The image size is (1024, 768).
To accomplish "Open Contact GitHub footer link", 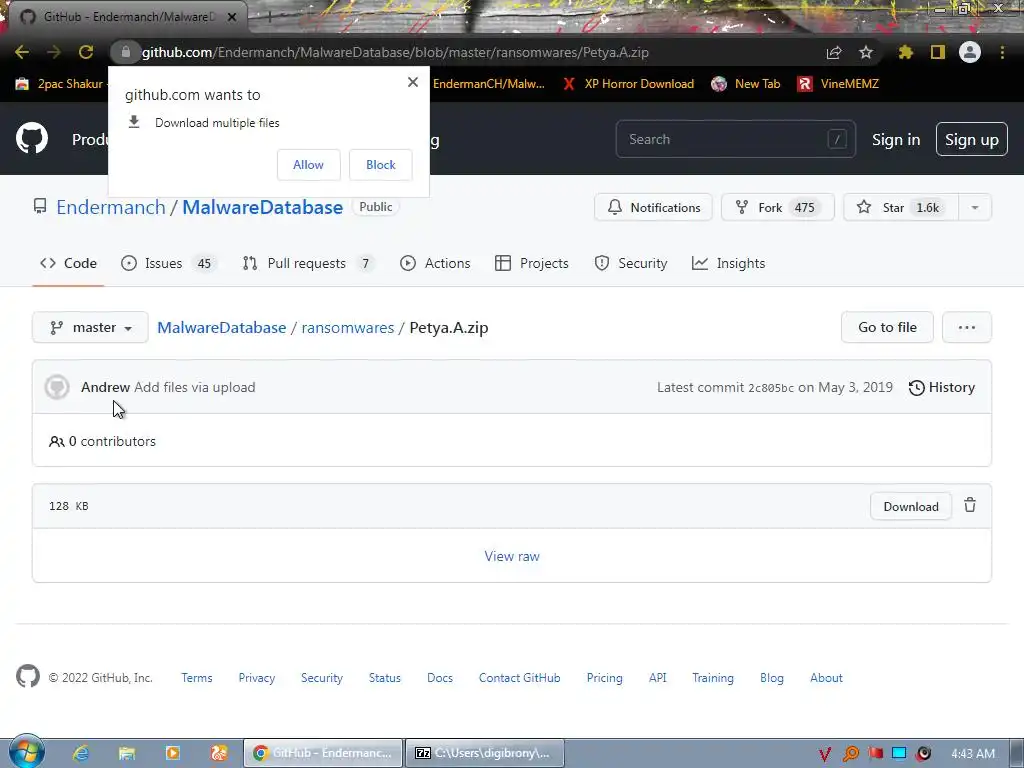I will click(519, 678).
